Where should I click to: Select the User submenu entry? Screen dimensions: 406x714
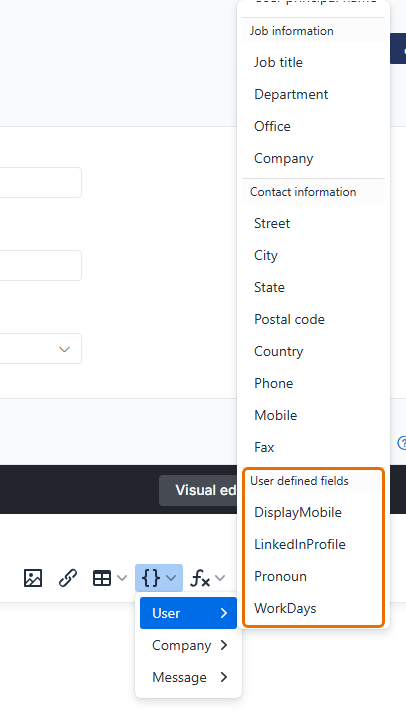point(188,613)
